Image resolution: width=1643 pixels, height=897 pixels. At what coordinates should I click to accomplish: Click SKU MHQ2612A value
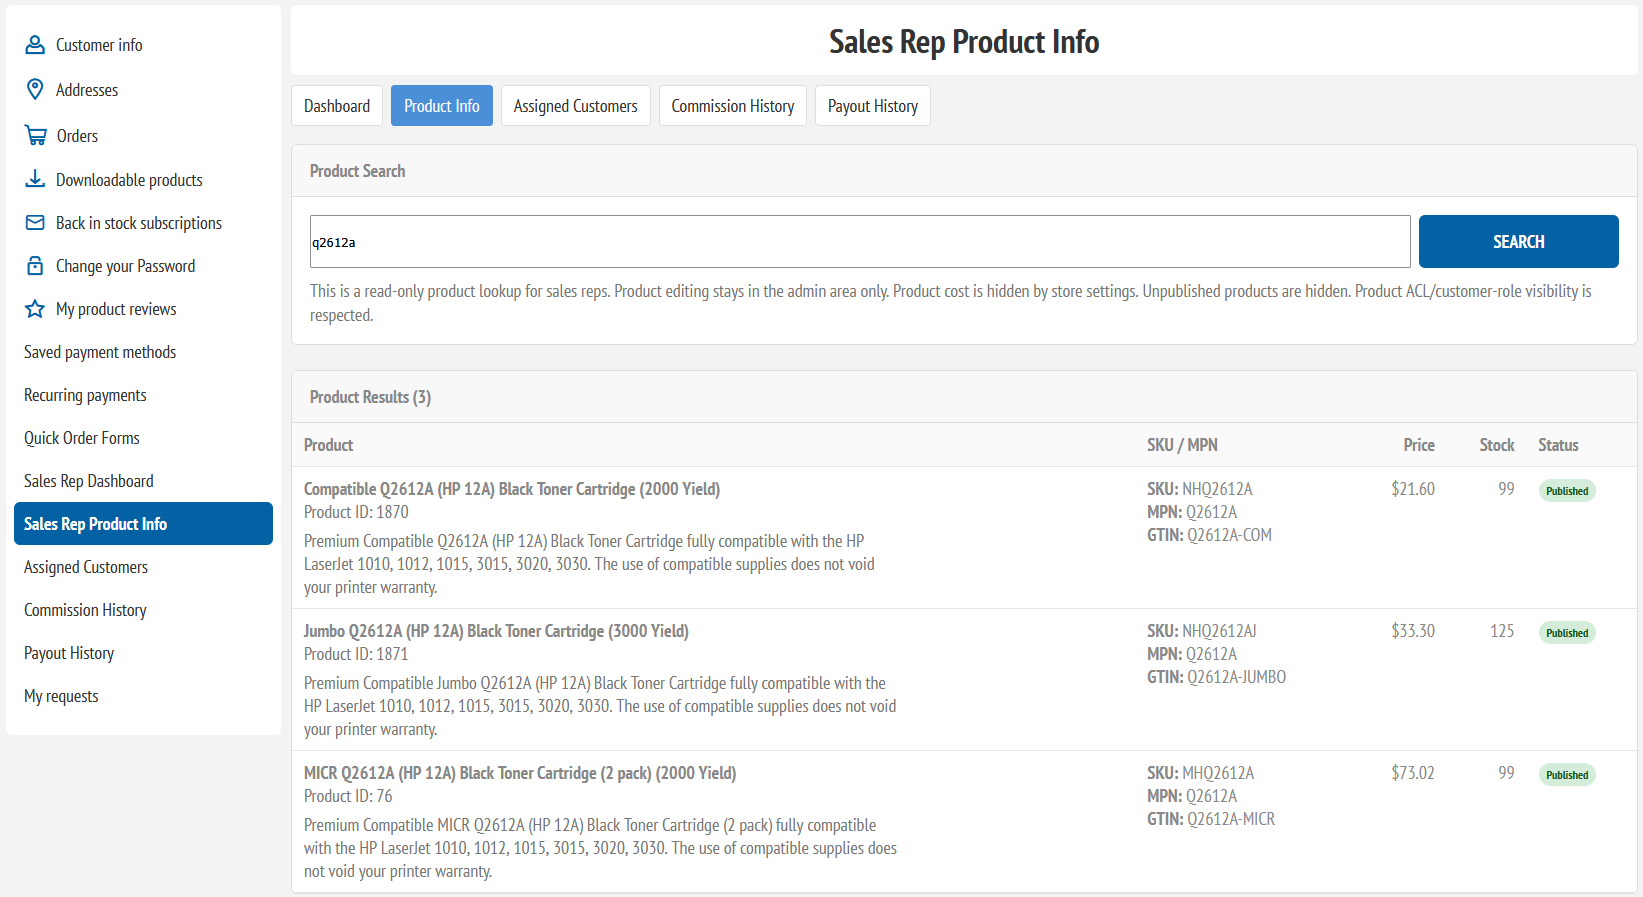[1218, 773]
